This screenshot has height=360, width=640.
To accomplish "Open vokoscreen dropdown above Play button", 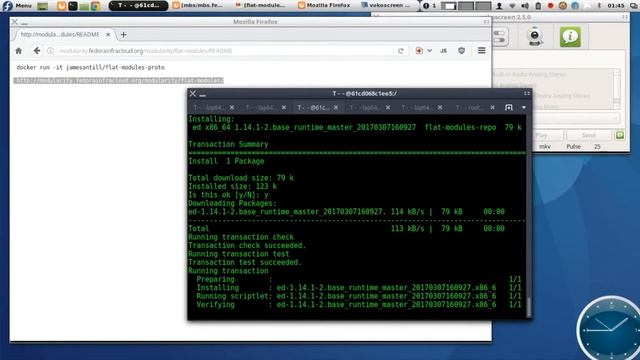I will click(576, 118).
